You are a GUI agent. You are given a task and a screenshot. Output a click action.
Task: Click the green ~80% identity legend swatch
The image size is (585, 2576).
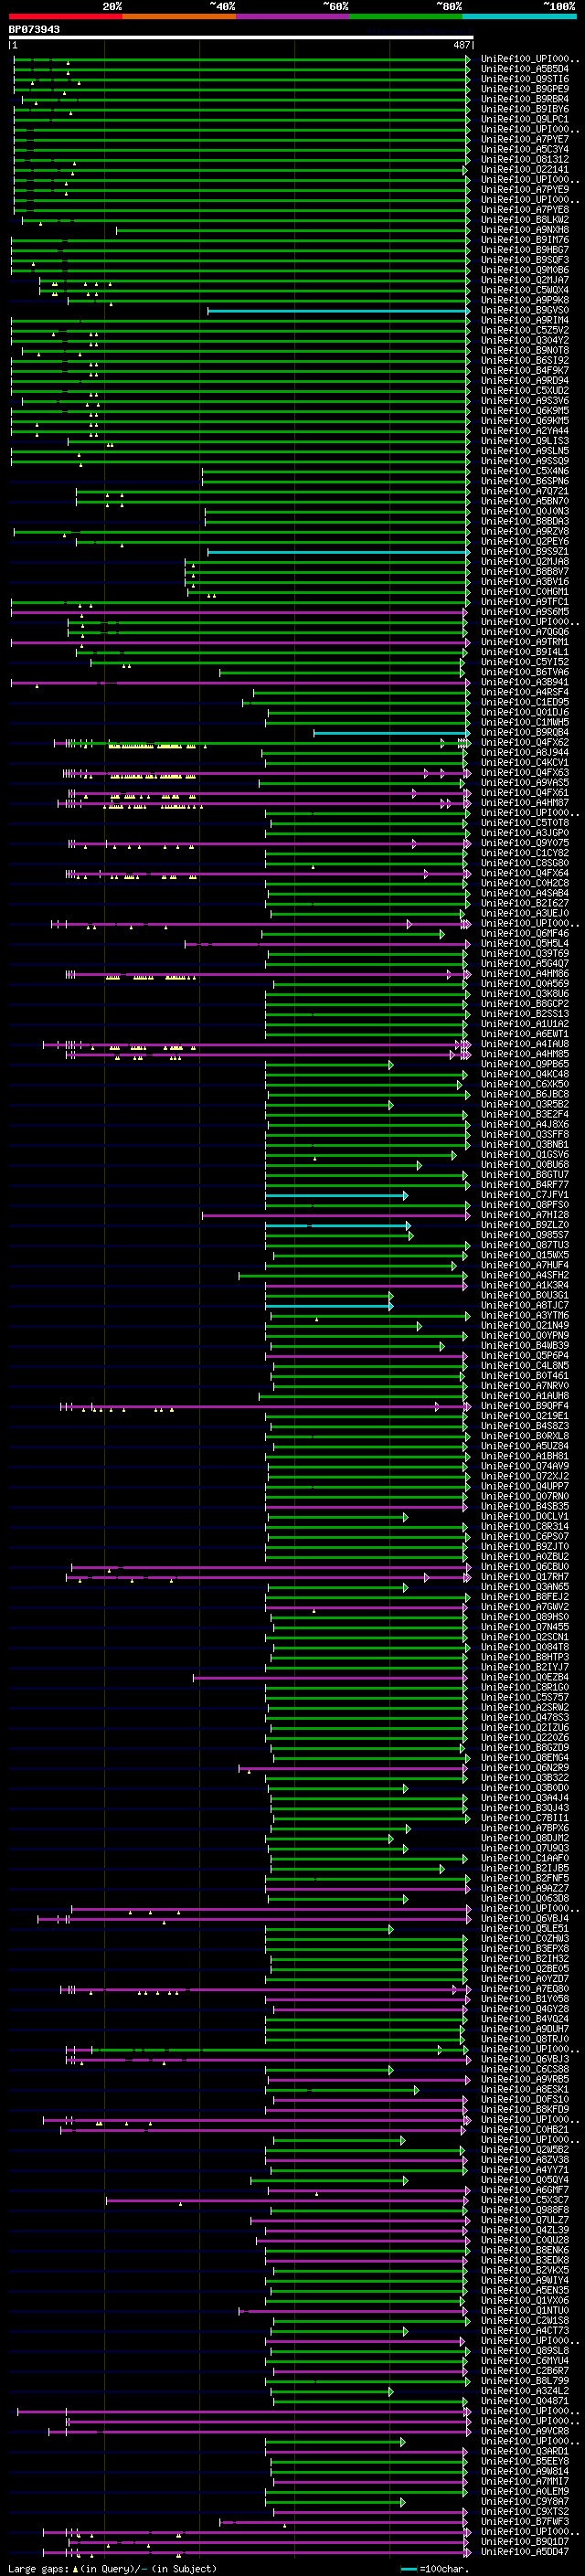406,16
